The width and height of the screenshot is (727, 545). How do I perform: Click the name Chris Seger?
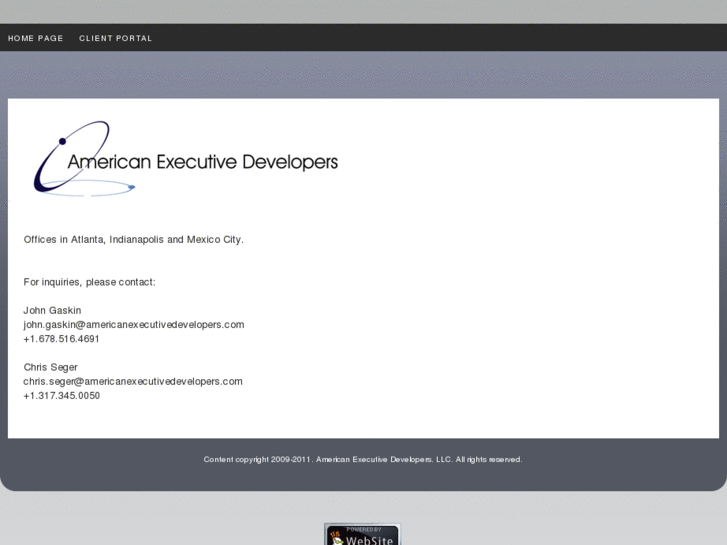coord(51,367)
